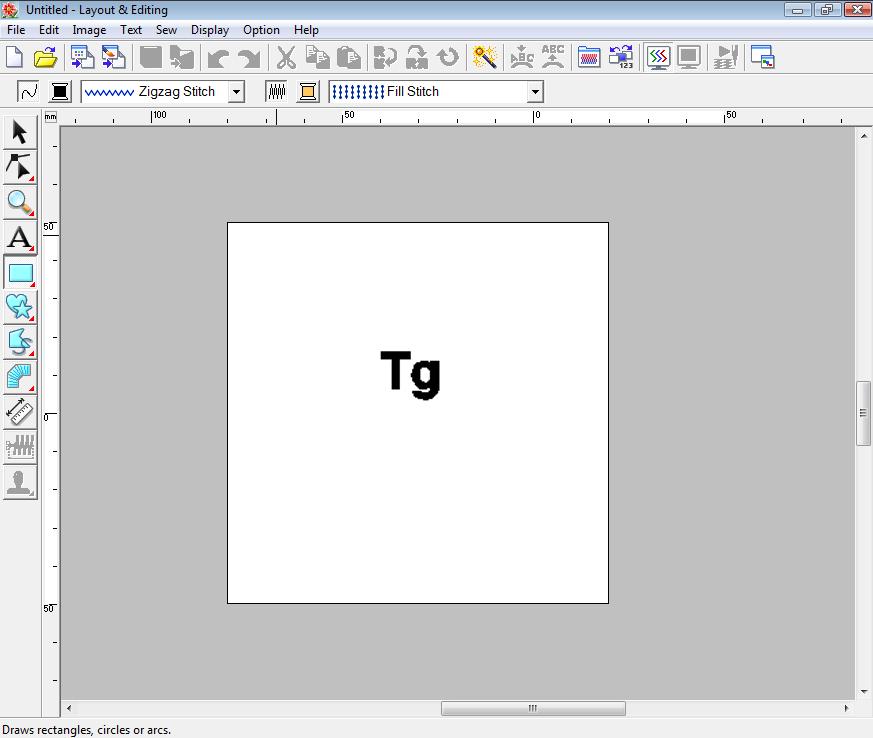Click the Save floppy disk icon
Viewport: 873px width, 738px height.
pos(150,57)
